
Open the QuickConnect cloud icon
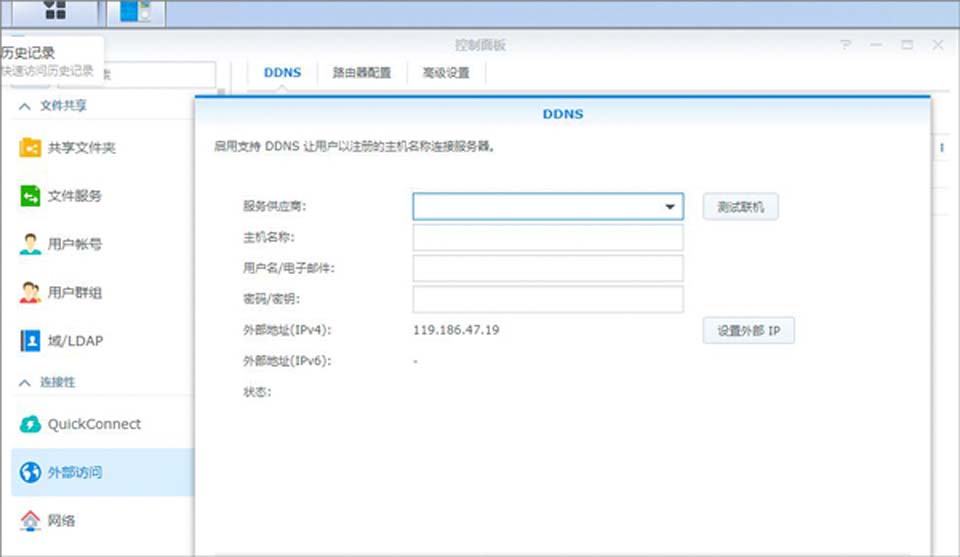point(30,424)
